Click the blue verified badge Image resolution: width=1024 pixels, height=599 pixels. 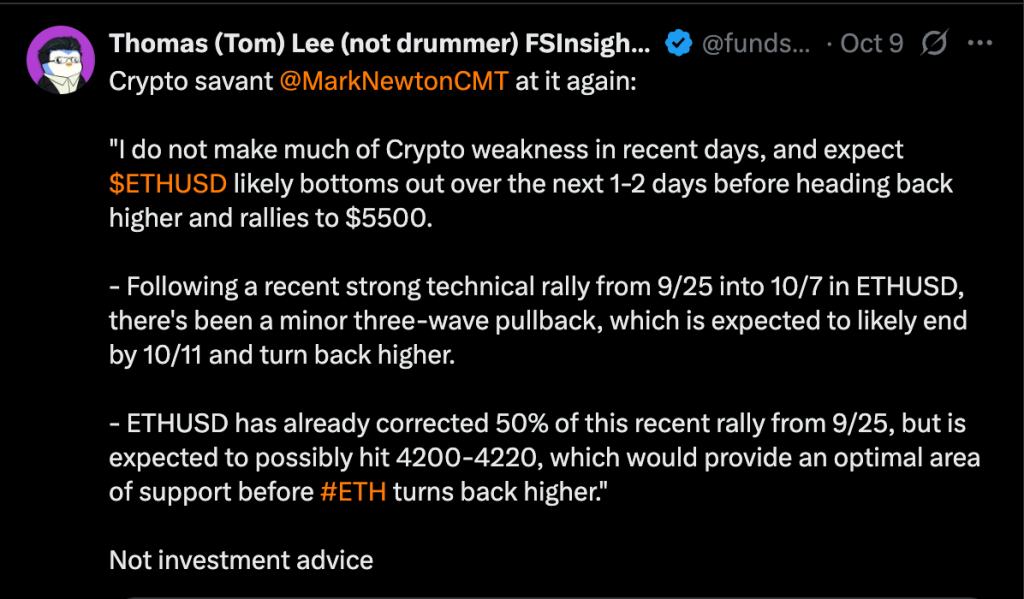(x=679, y=44)
